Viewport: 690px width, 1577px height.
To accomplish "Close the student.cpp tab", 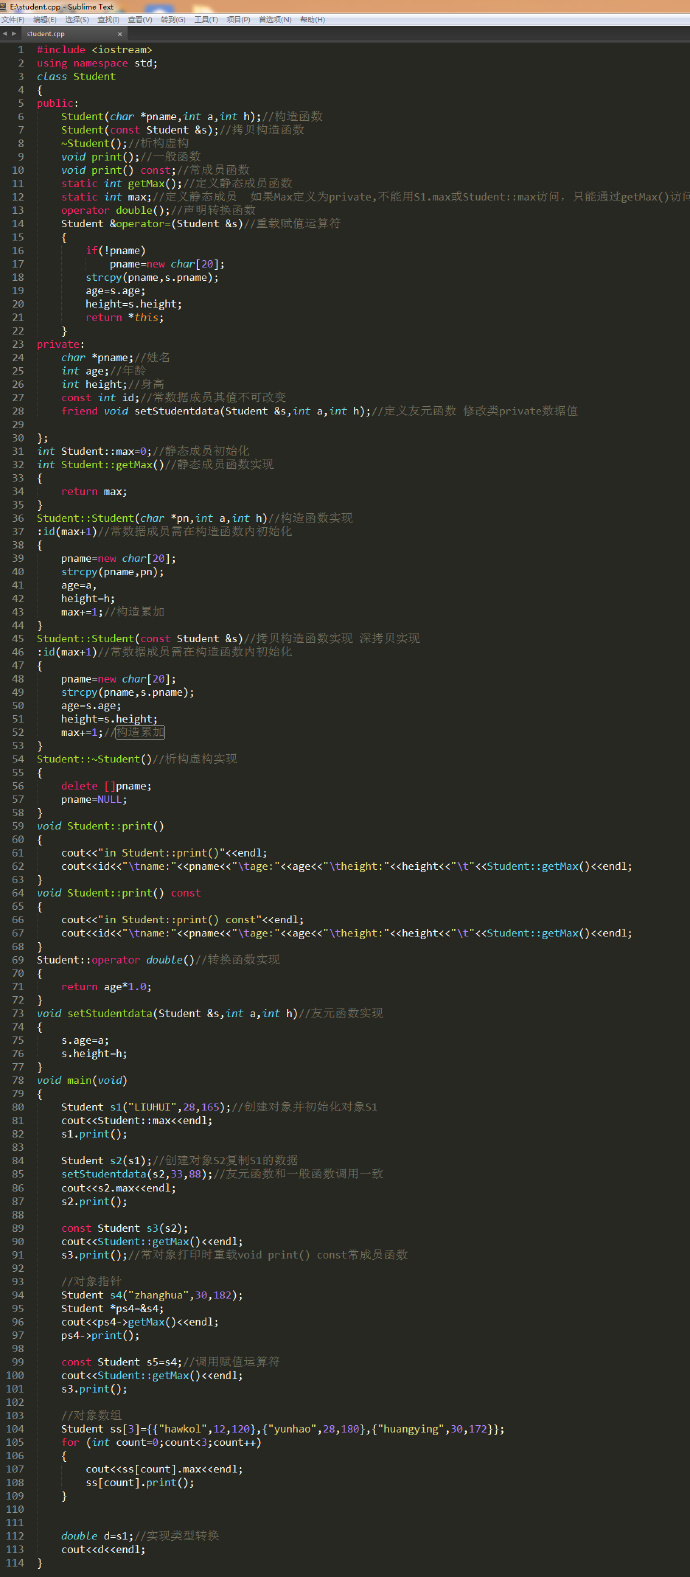I will 119,33.
